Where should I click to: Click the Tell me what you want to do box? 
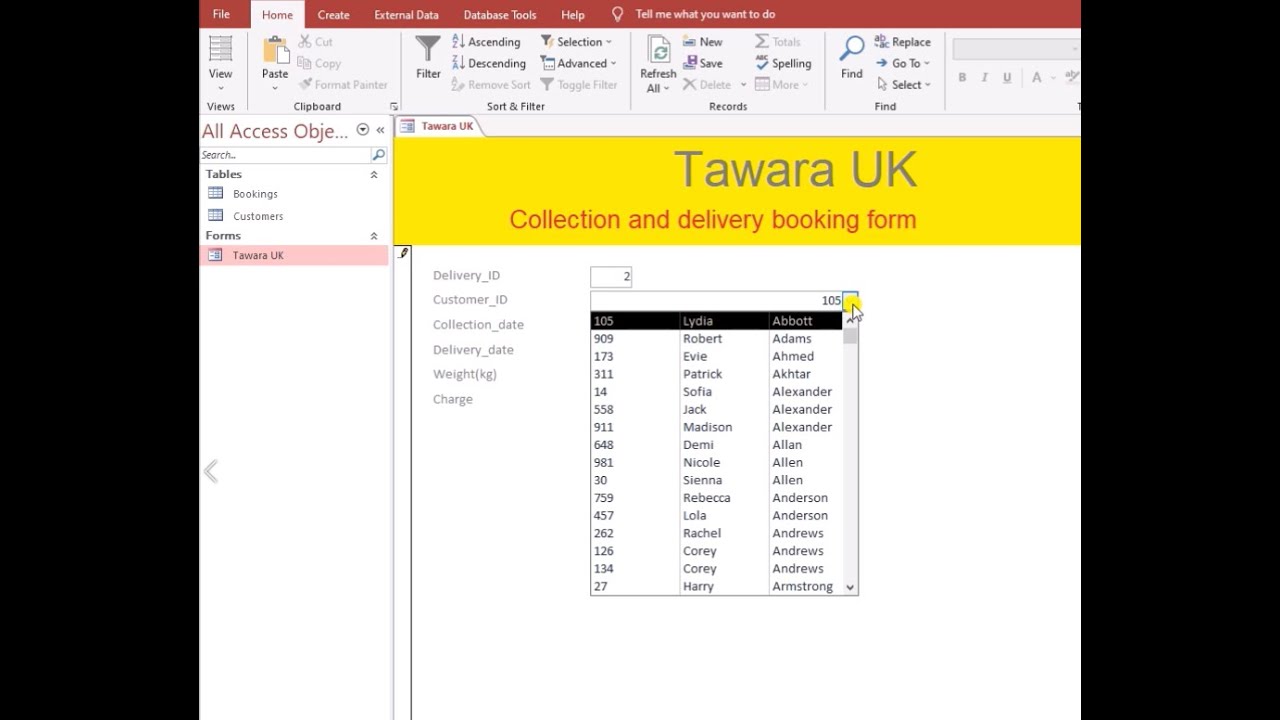pos(705,14)
